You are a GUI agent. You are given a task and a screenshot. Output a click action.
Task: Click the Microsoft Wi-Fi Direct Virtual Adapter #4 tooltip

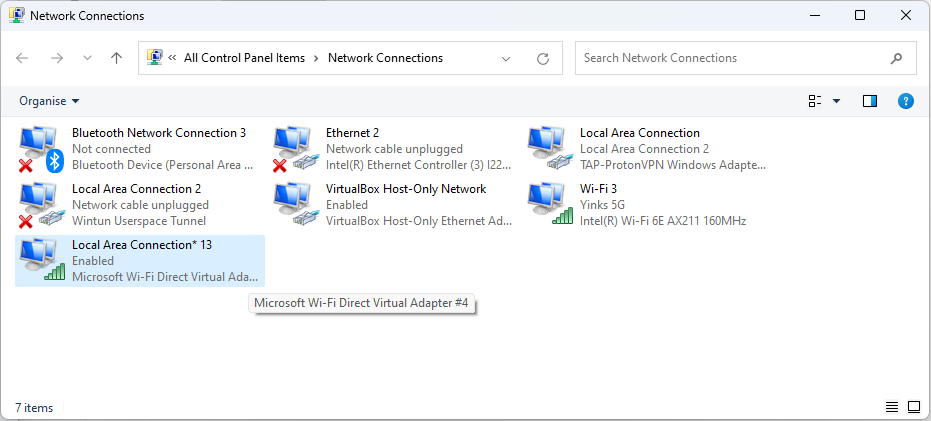pos(361,303)
